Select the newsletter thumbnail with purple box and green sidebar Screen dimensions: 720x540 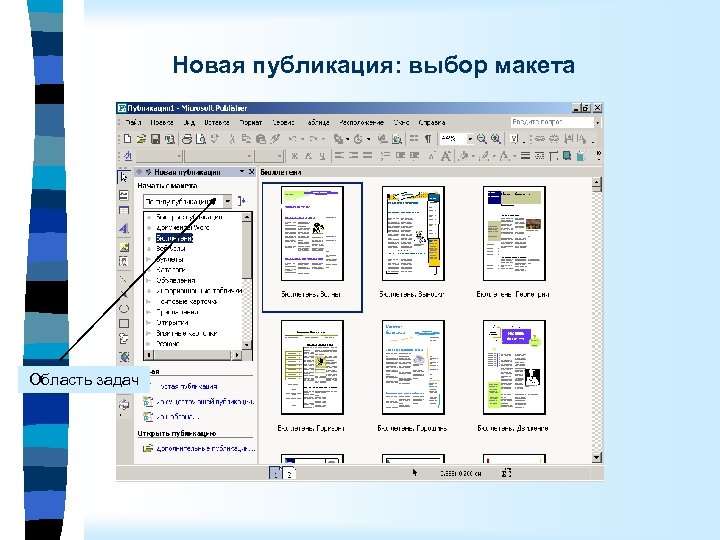click(x=514, y=367)
